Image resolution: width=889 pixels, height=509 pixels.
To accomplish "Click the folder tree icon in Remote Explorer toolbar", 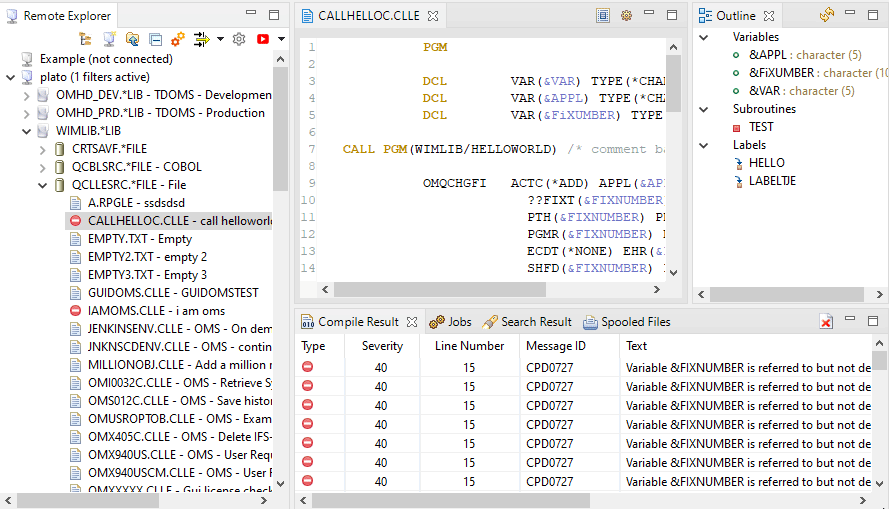I will (86, 39).
